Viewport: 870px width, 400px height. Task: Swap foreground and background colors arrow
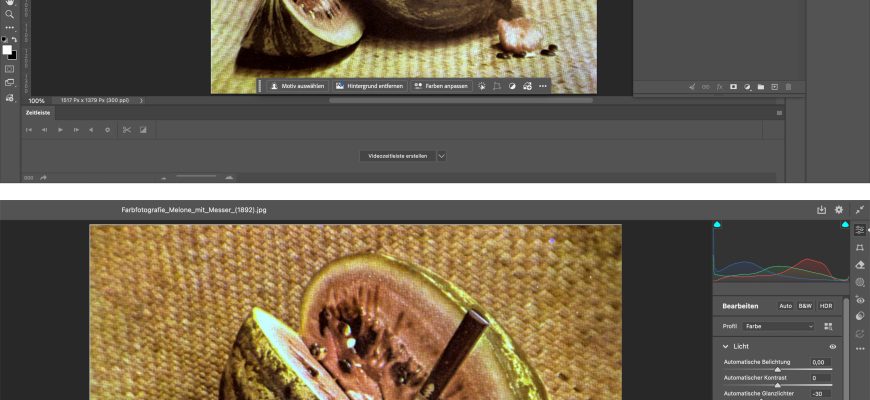[14, 39]
